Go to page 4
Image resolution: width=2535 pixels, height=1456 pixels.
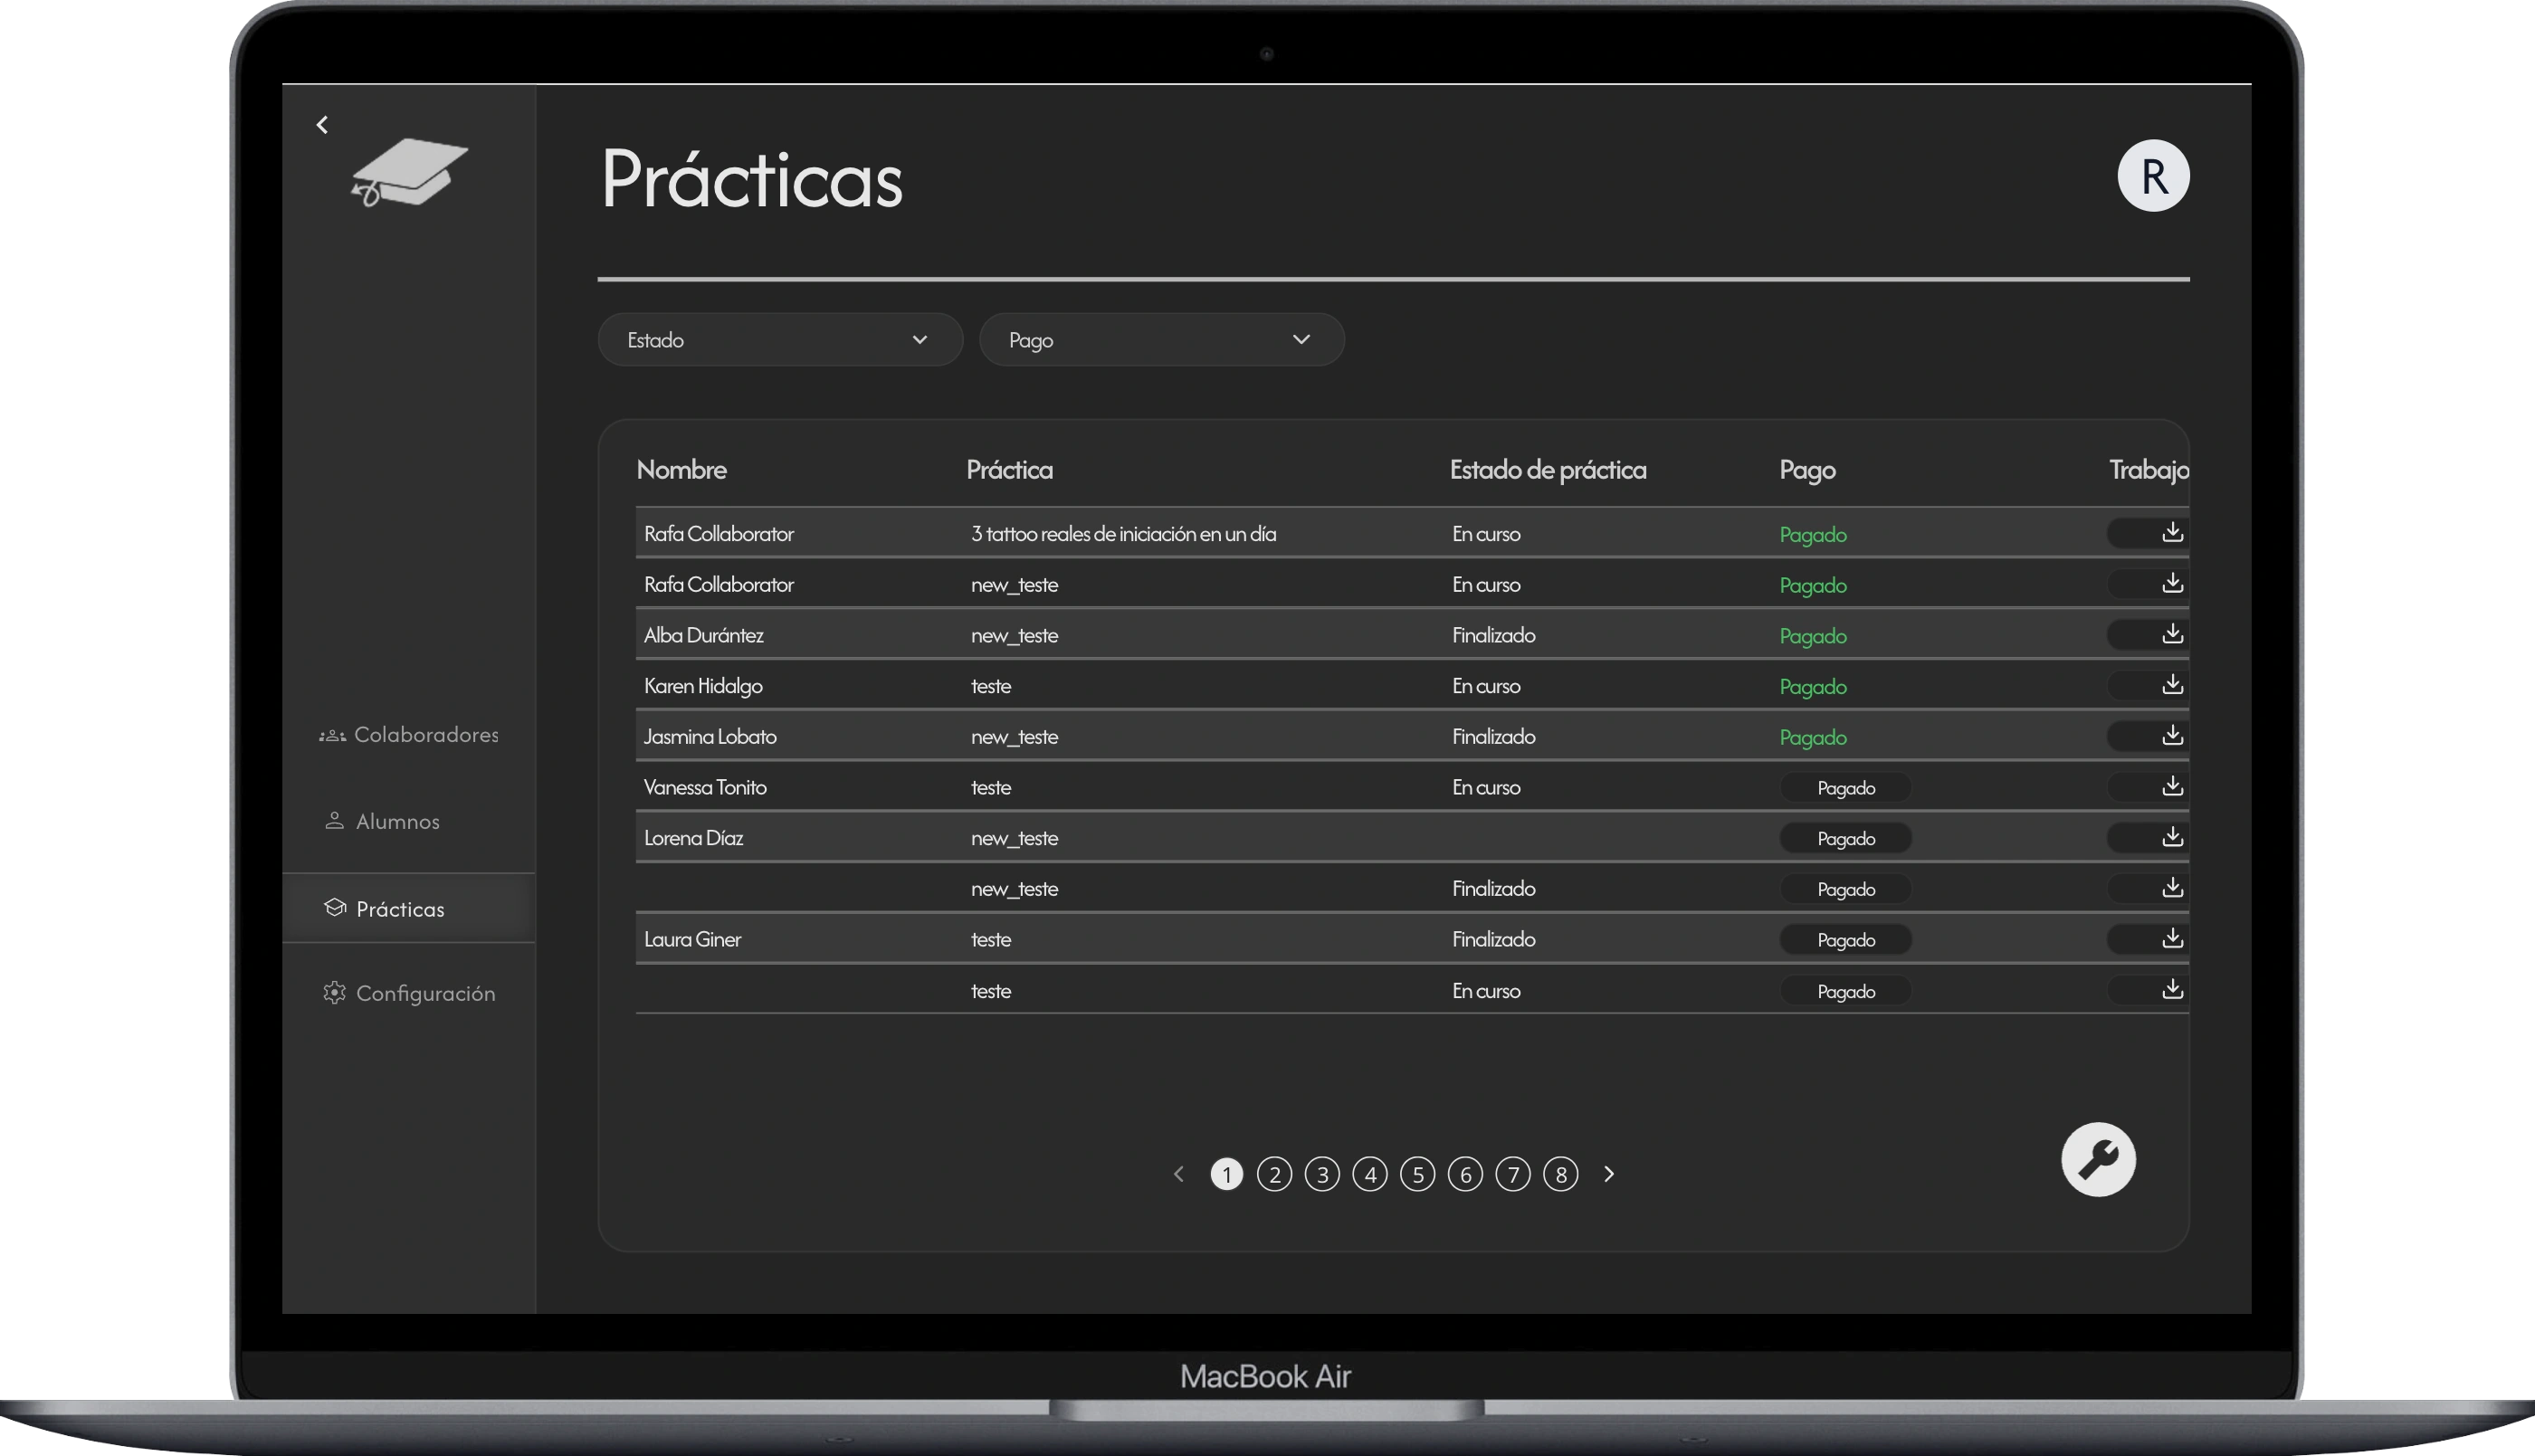click(x=1370, y=1174)
